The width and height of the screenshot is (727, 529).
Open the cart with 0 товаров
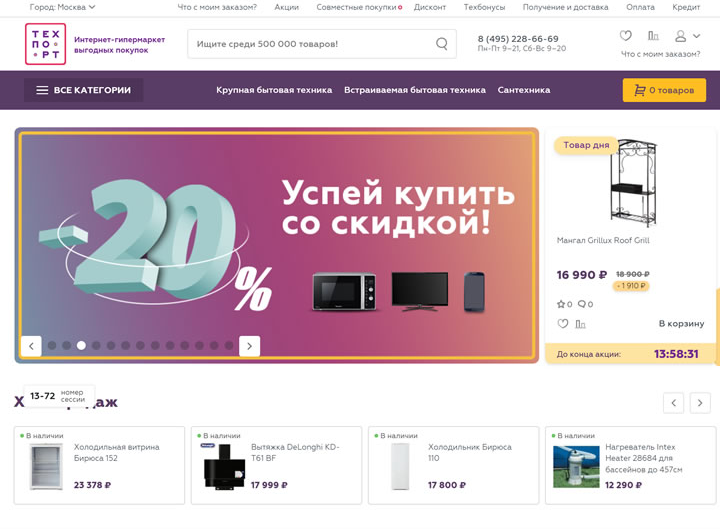[x=664, y=90]
